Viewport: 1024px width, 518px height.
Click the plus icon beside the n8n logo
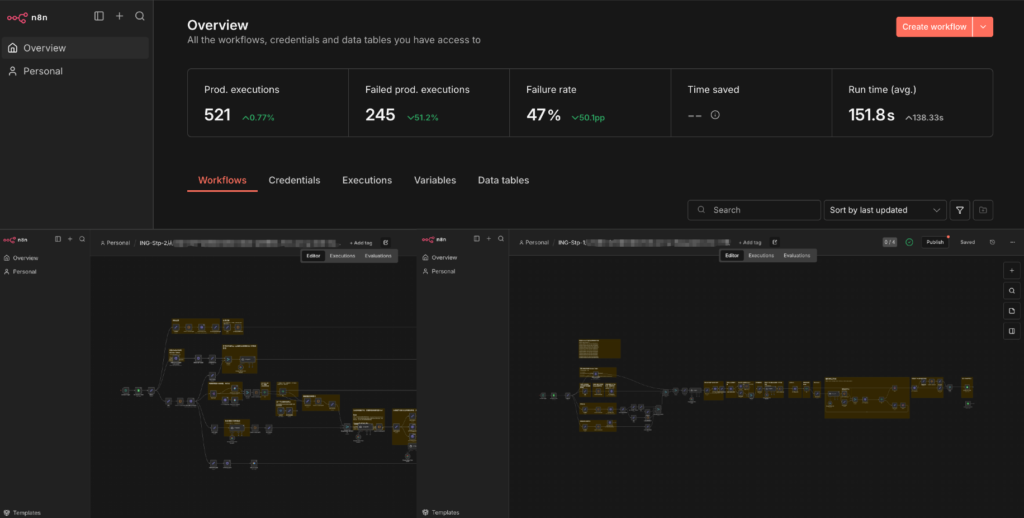[x=119, y=16]
